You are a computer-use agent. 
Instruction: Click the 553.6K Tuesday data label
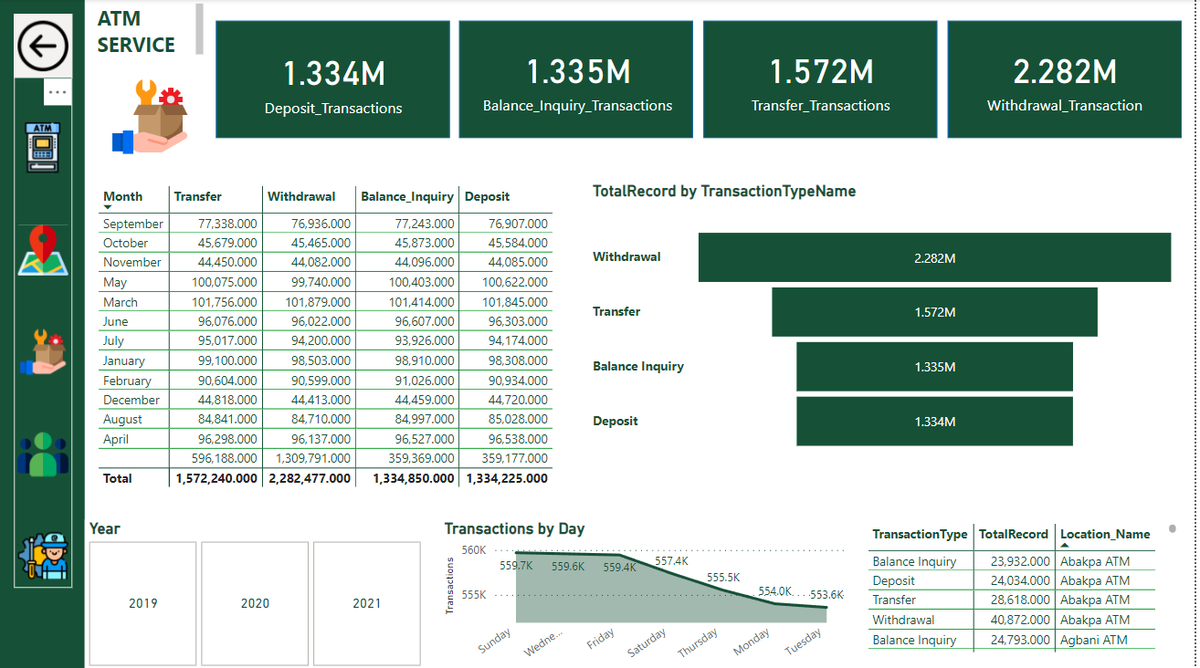point(827,593)
